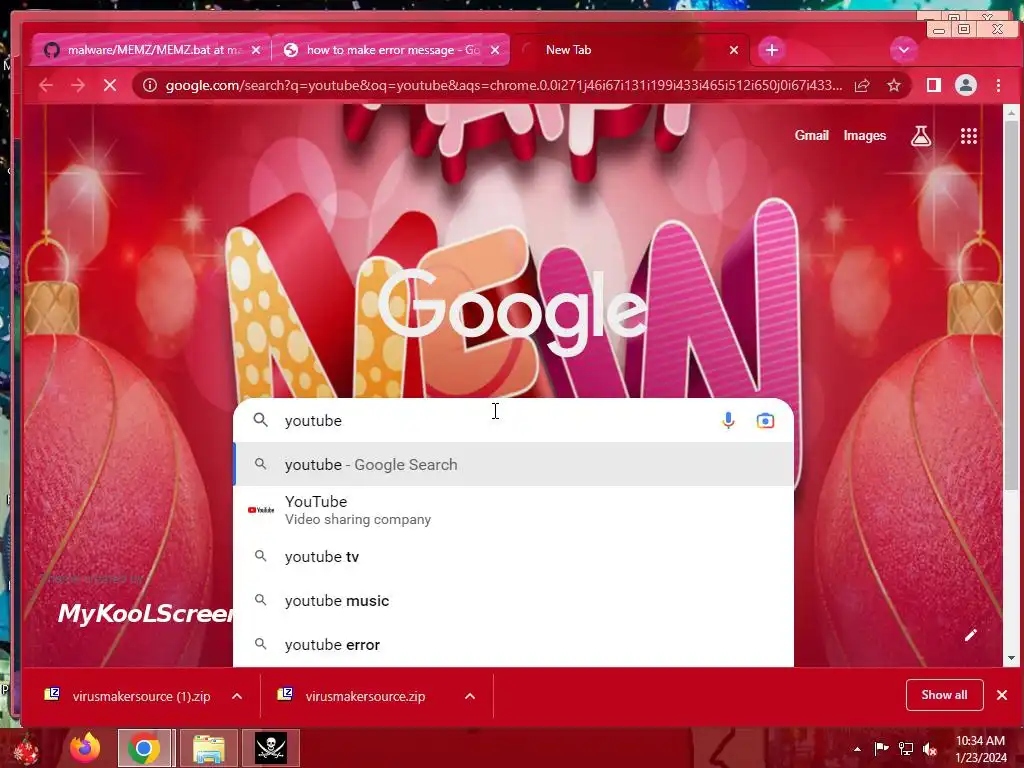The image size is (1024, 768).
Task: Customize this page pencil icon
Action: click(x=971, y=635)
